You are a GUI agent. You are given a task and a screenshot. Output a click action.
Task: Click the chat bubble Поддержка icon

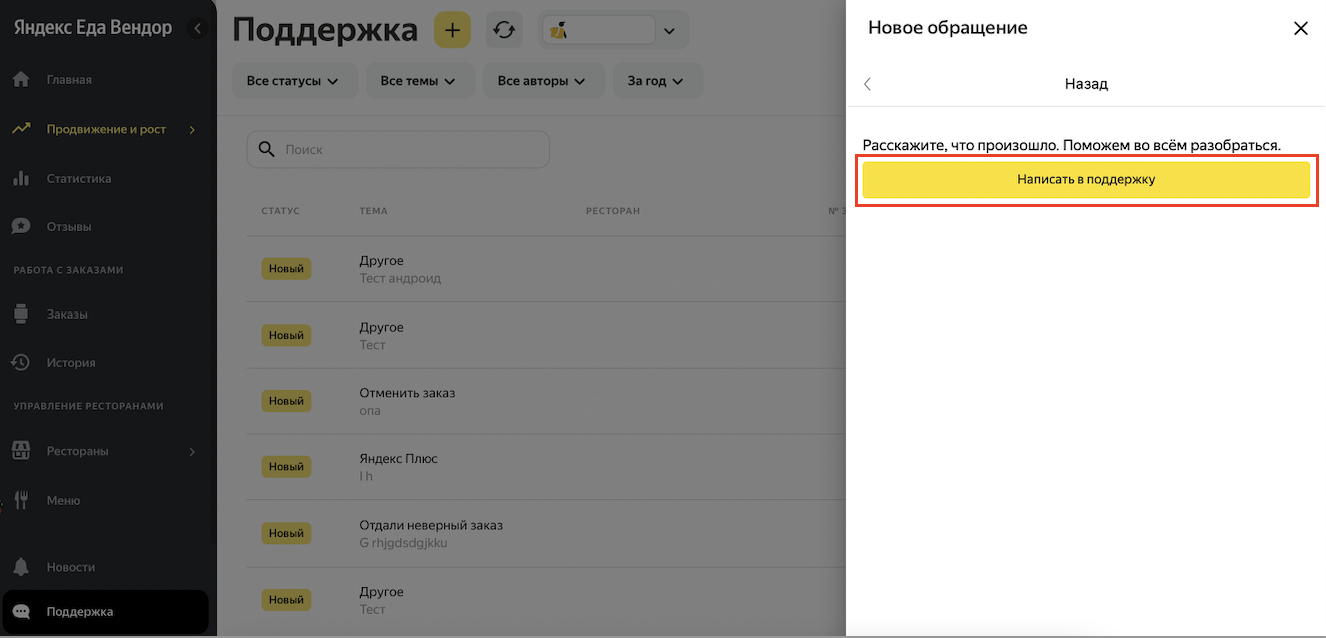point(21,612)
